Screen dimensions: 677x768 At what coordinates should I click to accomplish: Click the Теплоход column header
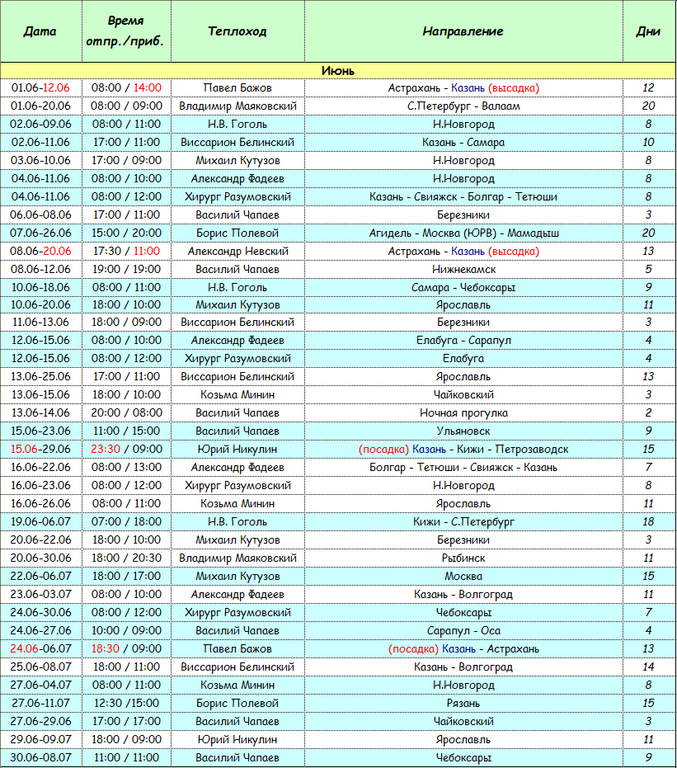pos(238,31)
